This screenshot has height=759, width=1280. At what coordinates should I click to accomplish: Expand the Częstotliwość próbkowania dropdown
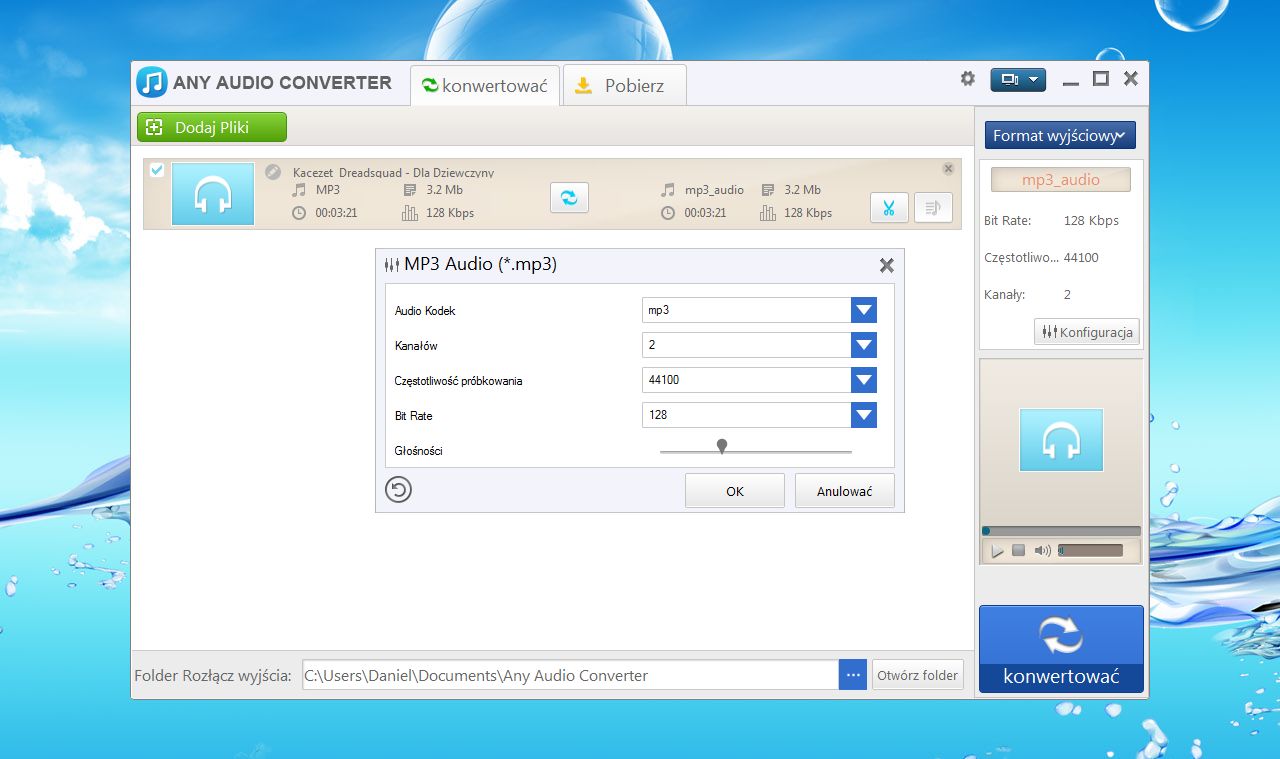click(864, 380)
